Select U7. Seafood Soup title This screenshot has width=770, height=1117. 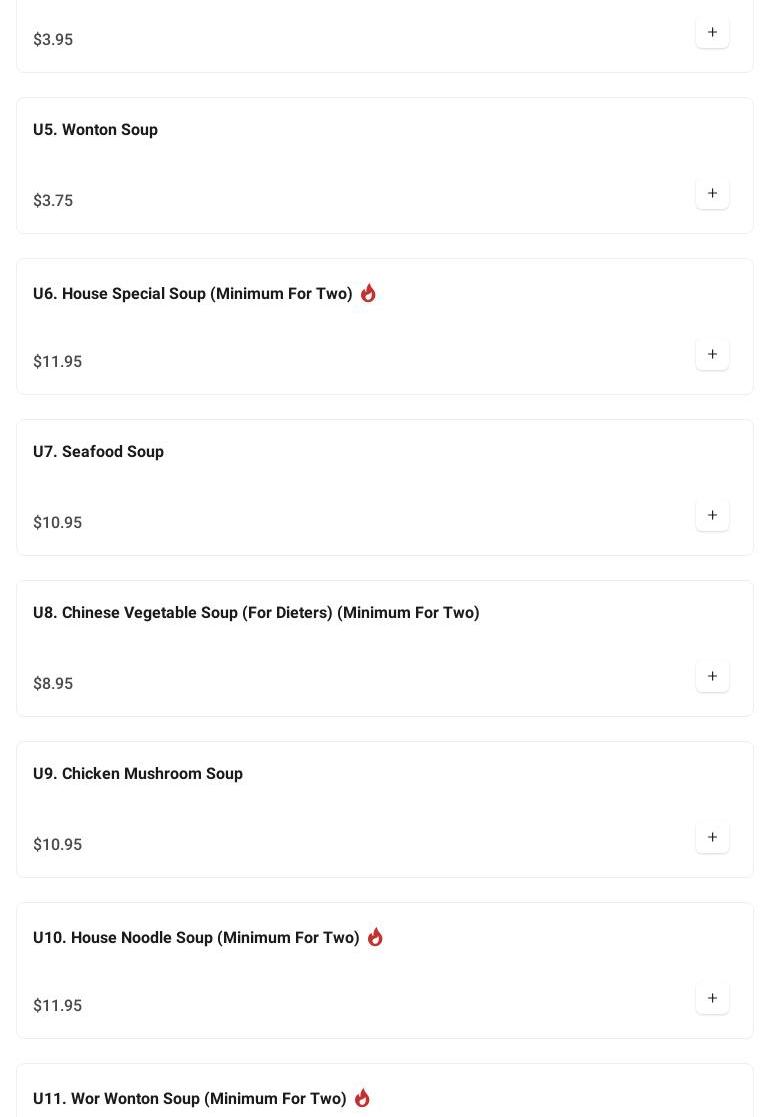pos(98,452)
